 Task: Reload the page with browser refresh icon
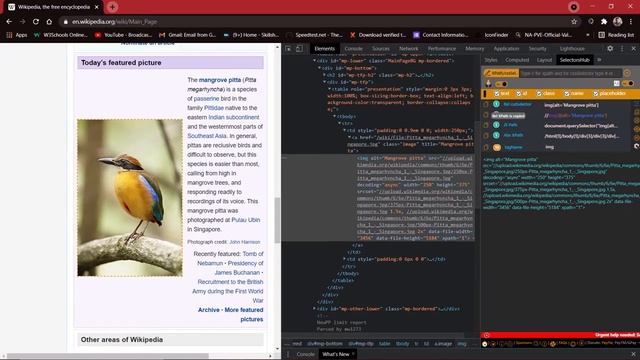[x=36, y=22]
